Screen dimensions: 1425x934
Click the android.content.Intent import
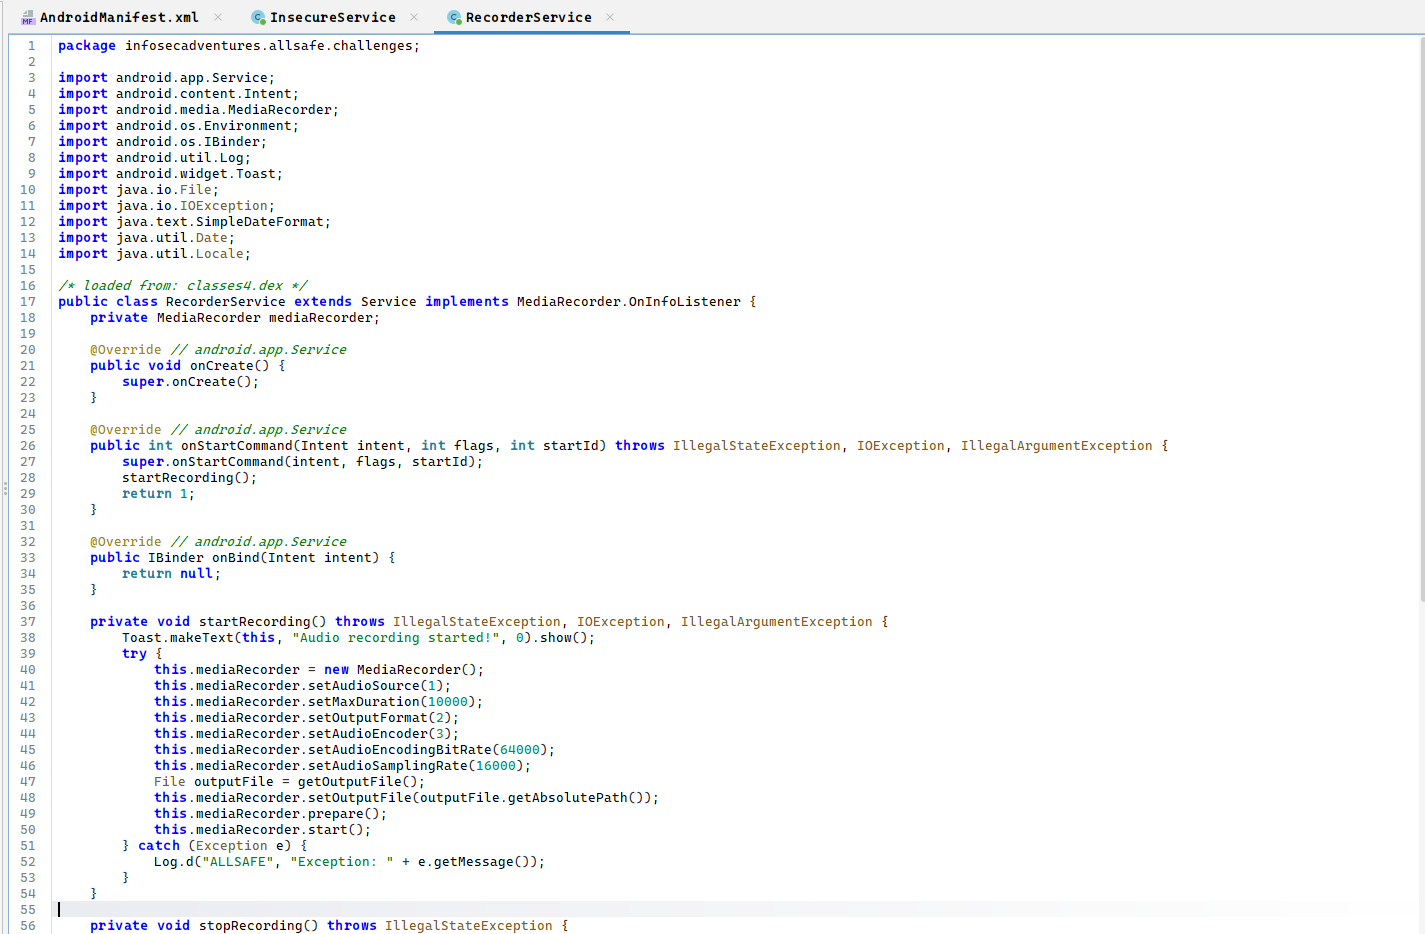click(x=203, y=94)
